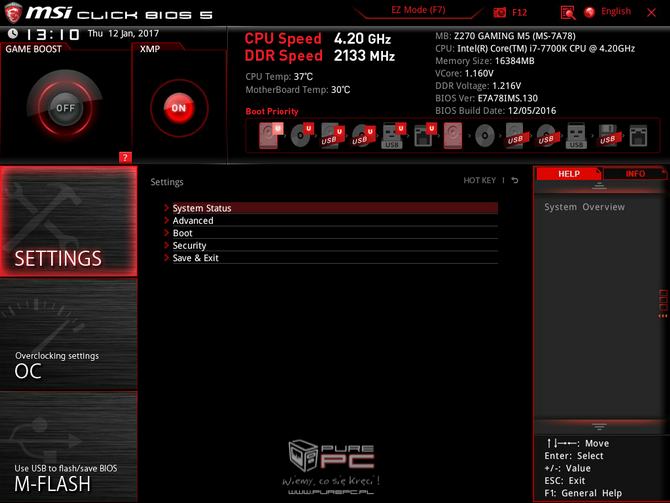Open the SETTINGS section panel
Viewport: 670px width, 503px height.
[x=68, y=221]
